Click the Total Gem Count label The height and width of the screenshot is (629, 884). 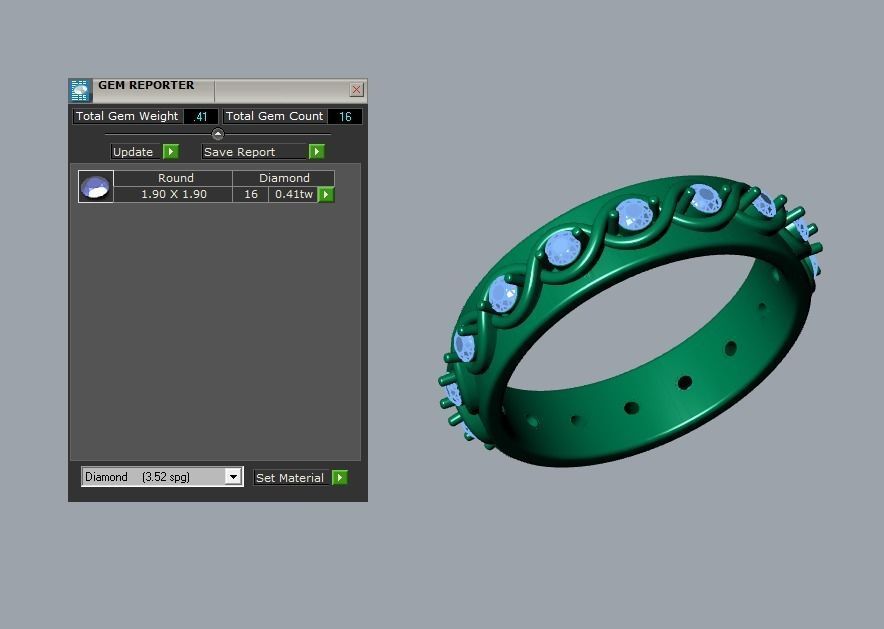[275, 116]
